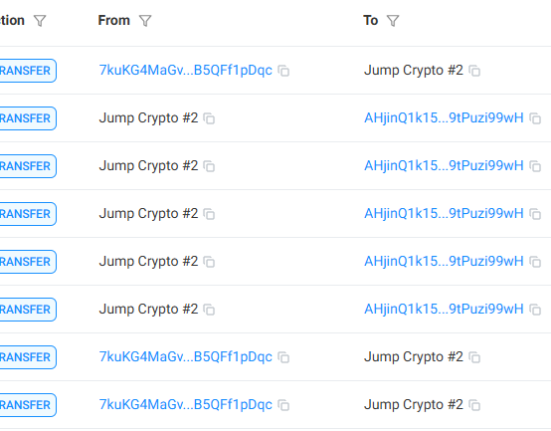This screenshot has height=431, width=551.
Task: Copy Jump Crypto #2 From address in third row
Action: coord(209,166)
